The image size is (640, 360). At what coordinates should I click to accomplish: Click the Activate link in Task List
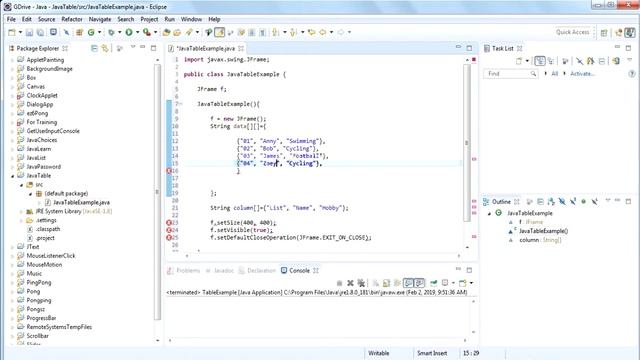click(x=582, y=74)
